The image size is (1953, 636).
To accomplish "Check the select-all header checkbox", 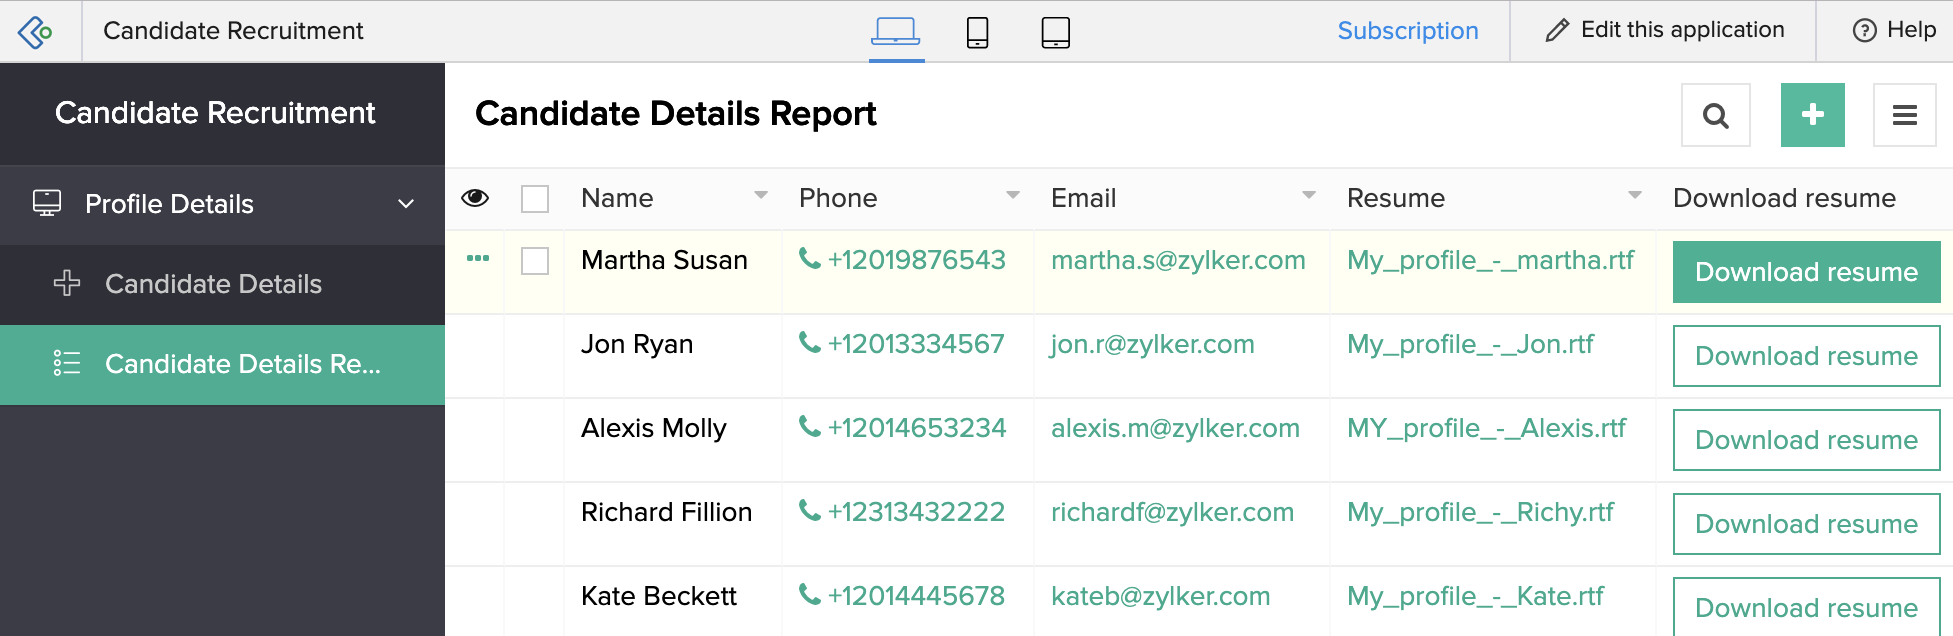I will pyautogui.click(x=535, y=199).
